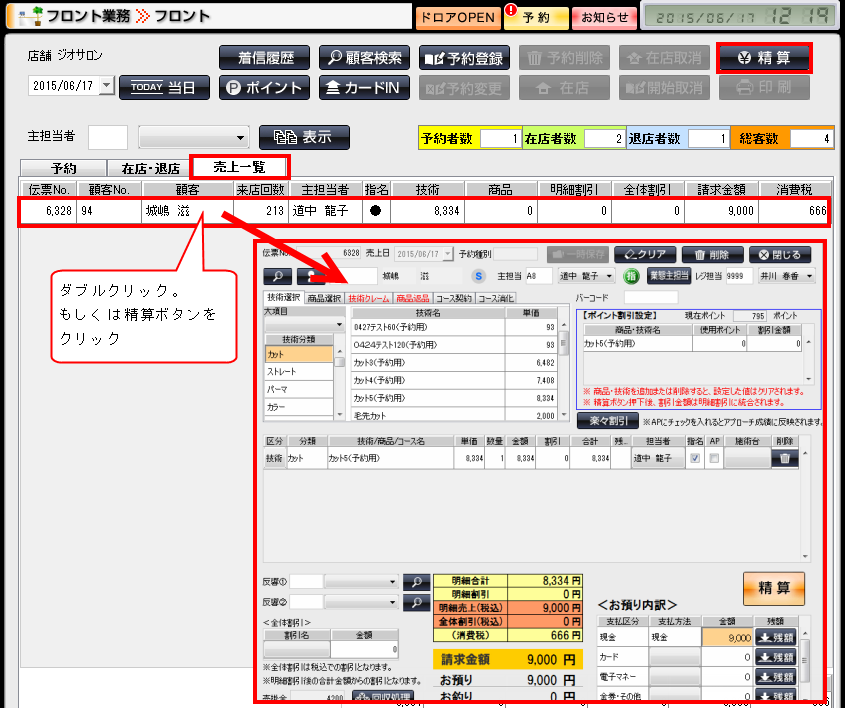Open the store date dropdown 2015/06/17

coord(107,87)
